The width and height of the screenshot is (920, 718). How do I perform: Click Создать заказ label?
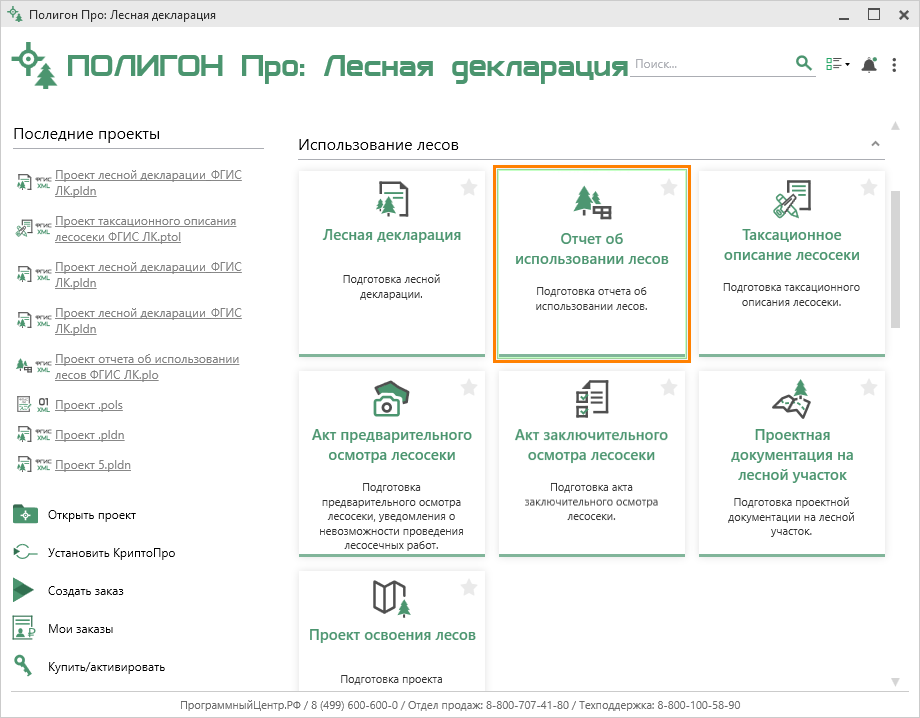pyautogui.click(x=86, y=591)
